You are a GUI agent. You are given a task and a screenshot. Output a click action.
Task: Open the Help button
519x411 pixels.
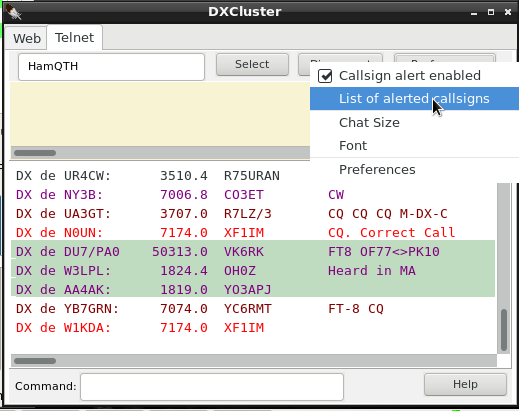465,384
